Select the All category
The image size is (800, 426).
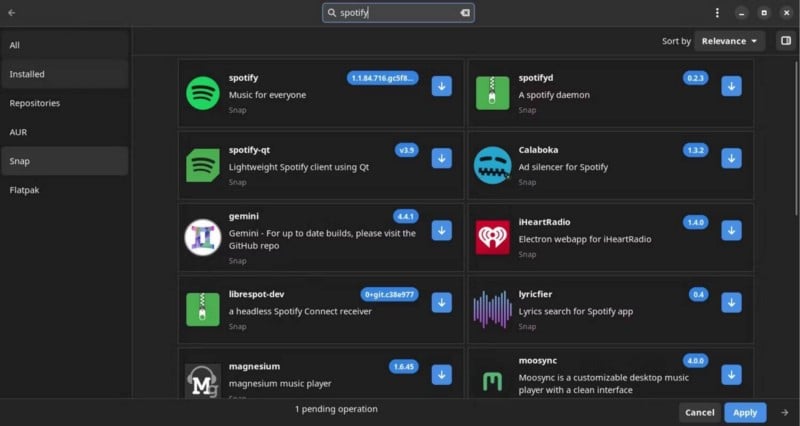click(x=65, y=45)
